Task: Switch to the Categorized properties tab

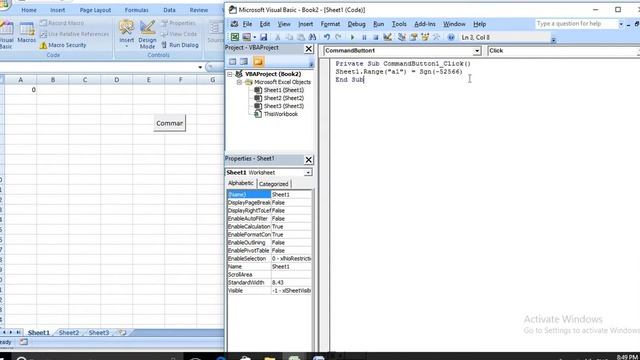Action: pyautogui.click(x=273, y=184)
